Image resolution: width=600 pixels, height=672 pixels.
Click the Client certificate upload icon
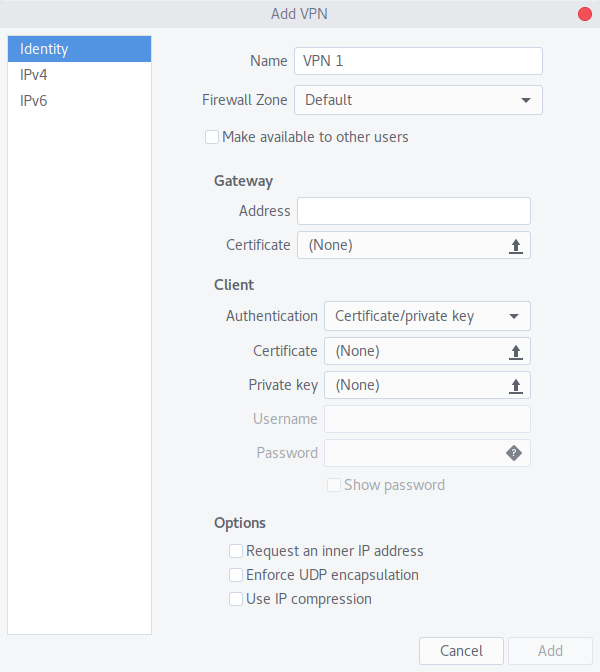pos(516,352)
